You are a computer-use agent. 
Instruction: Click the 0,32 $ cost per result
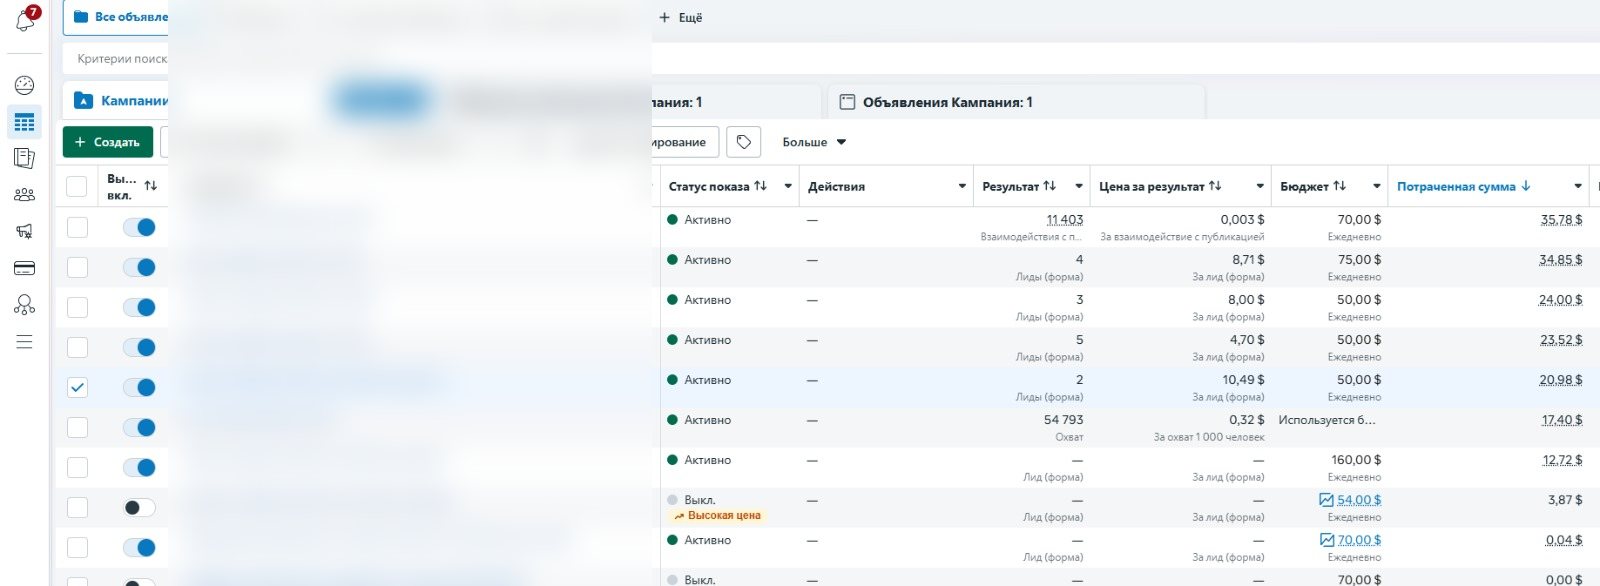point(1246,420)
